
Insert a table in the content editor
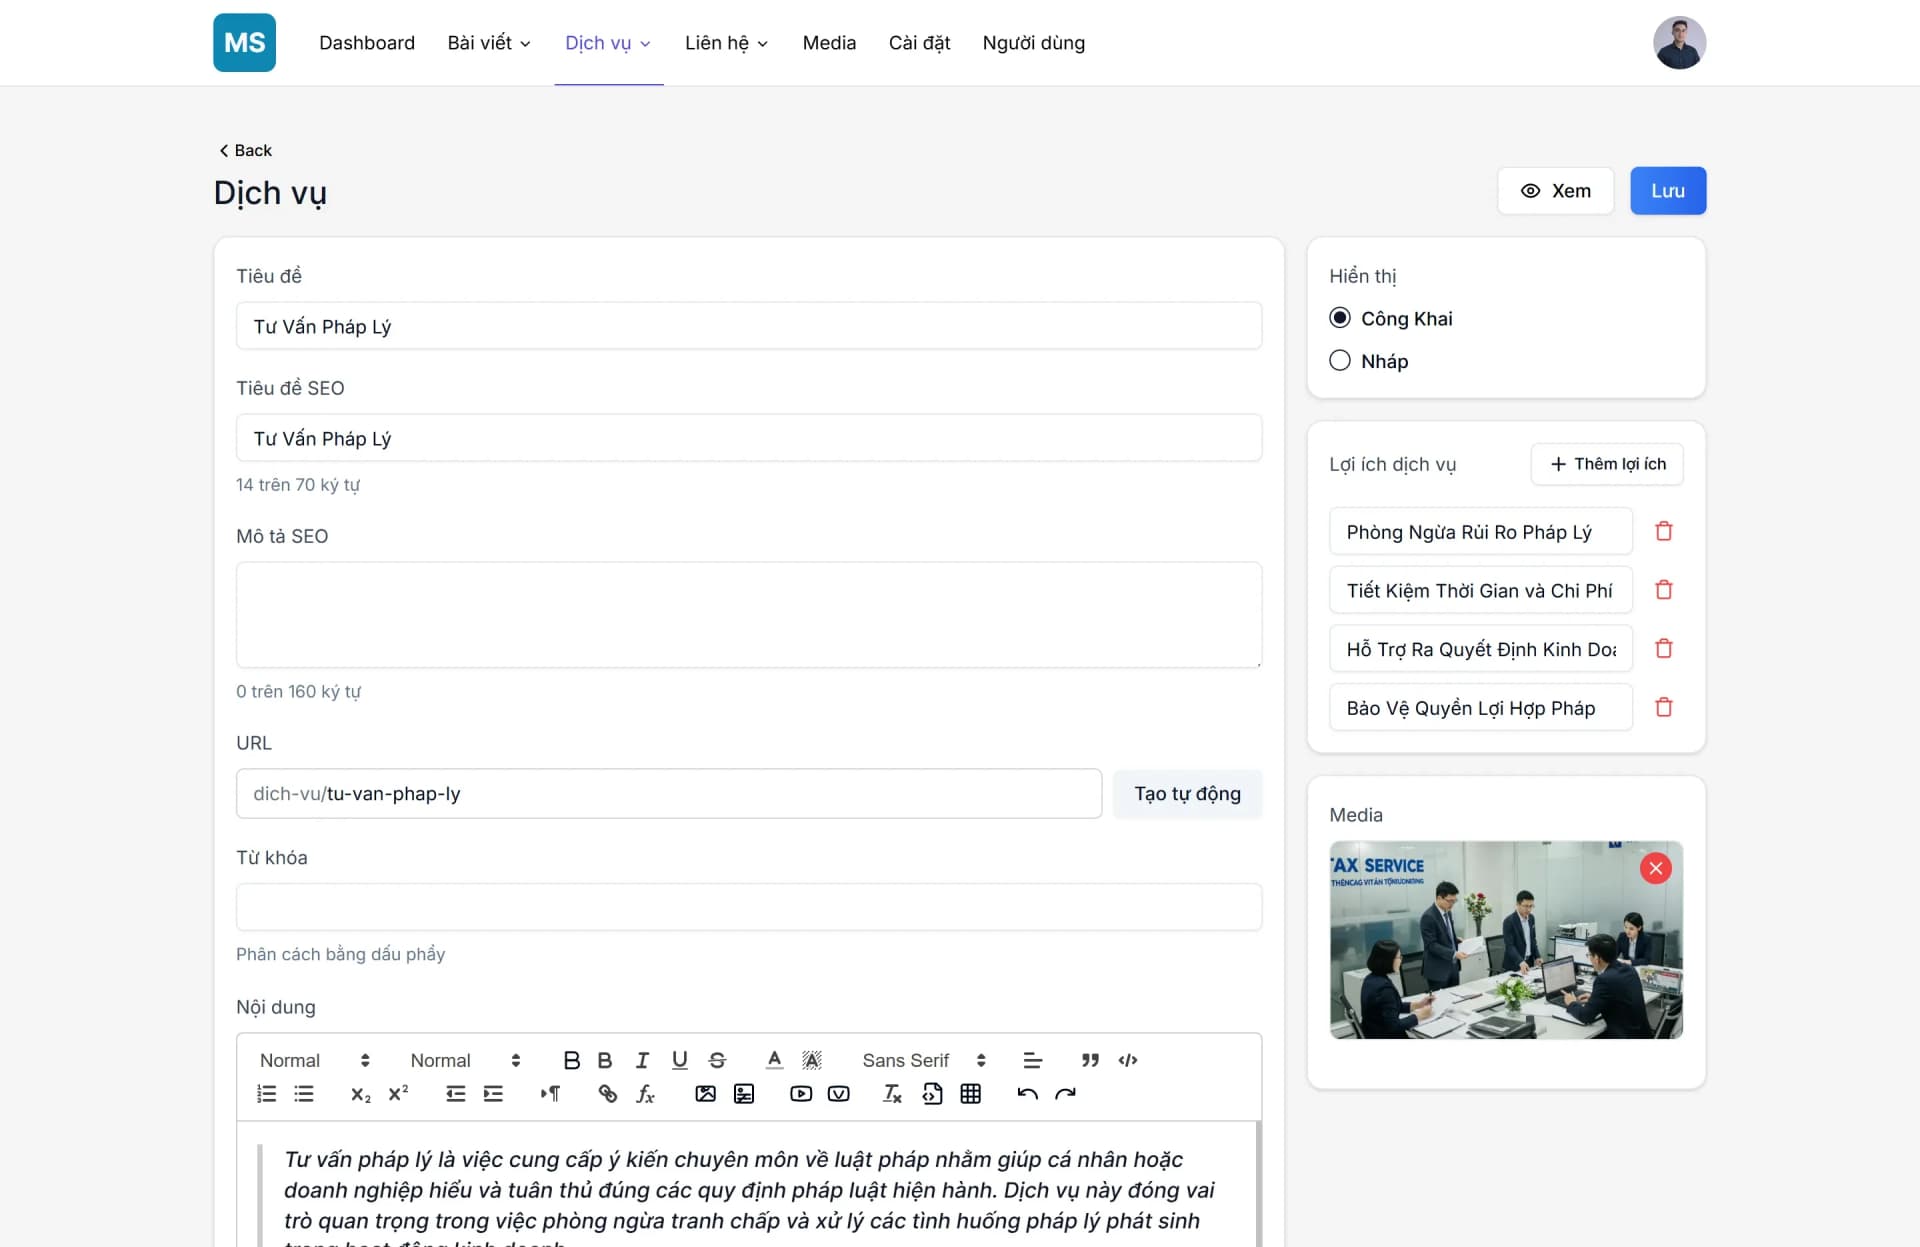click(x=970, y=1094)
